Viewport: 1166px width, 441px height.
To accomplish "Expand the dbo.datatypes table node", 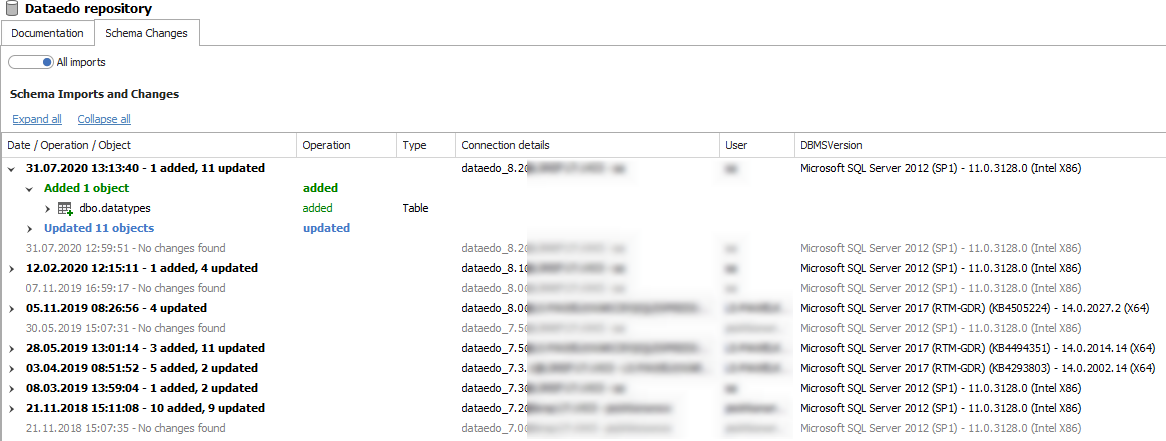I will click(48, 208).
